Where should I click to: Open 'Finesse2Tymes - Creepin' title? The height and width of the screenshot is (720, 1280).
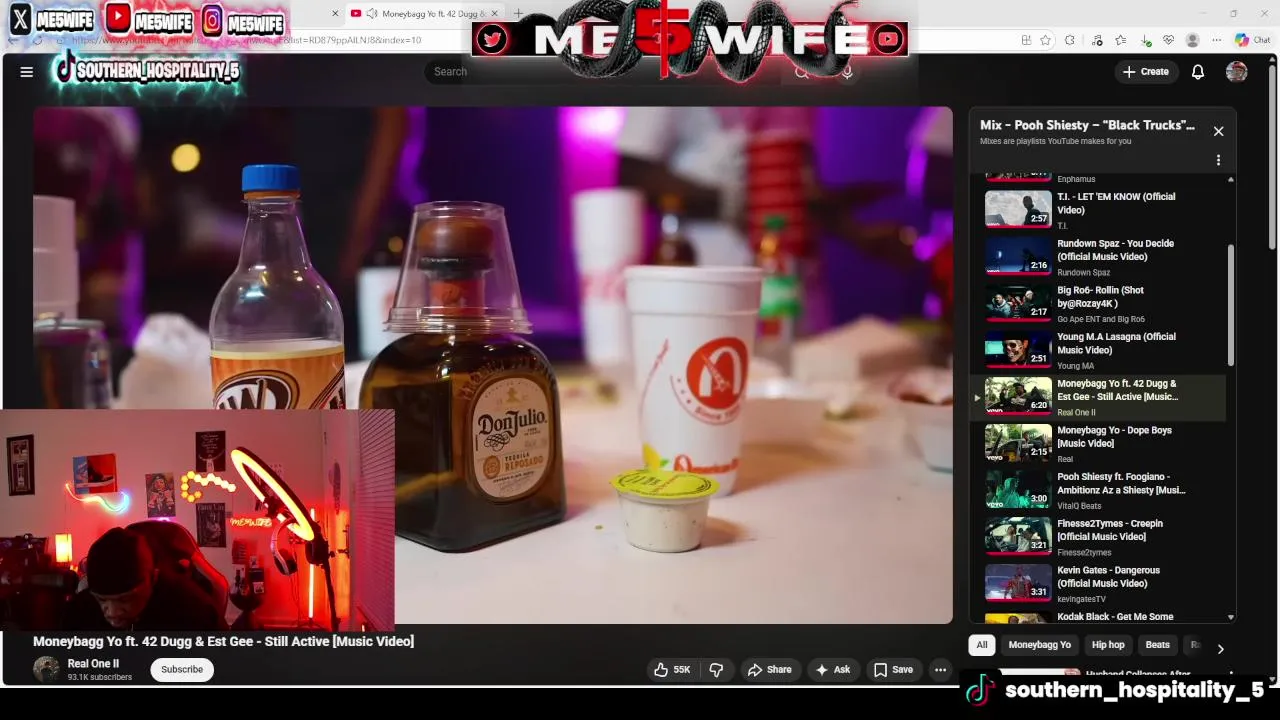1110,530
